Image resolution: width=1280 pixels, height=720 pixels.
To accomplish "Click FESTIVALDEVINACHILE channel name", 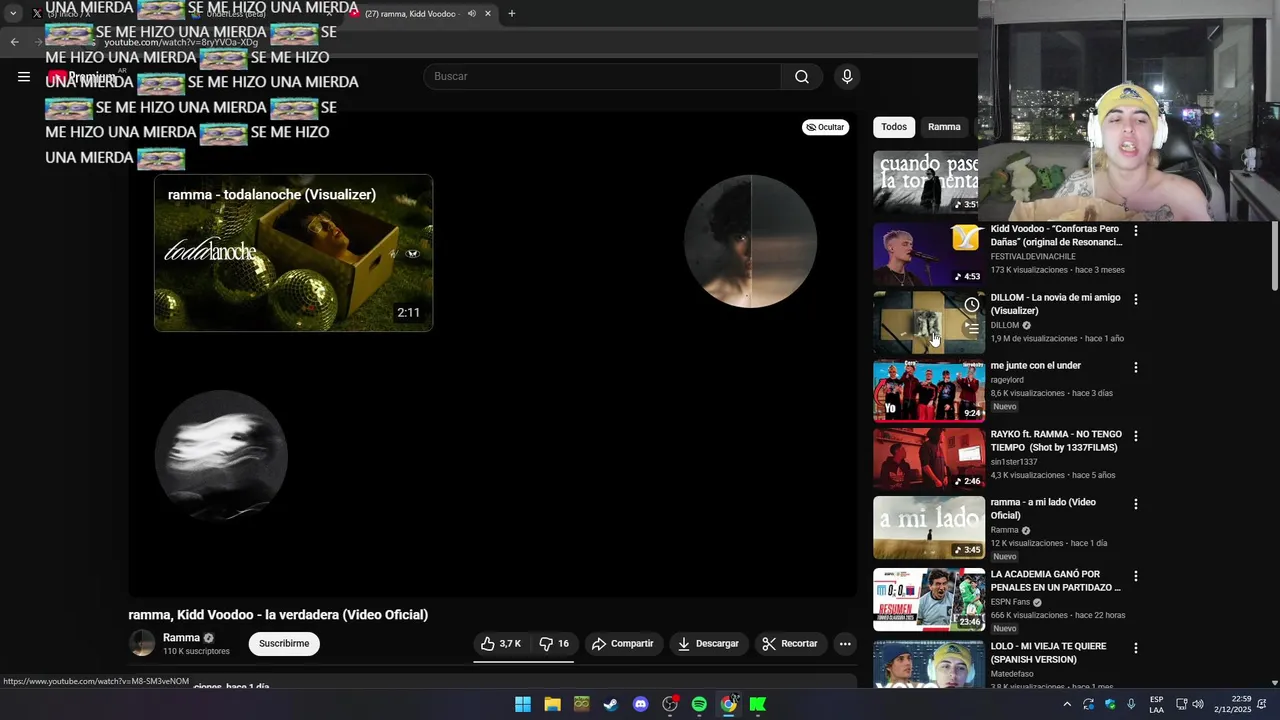I will tap(1033, 257).
